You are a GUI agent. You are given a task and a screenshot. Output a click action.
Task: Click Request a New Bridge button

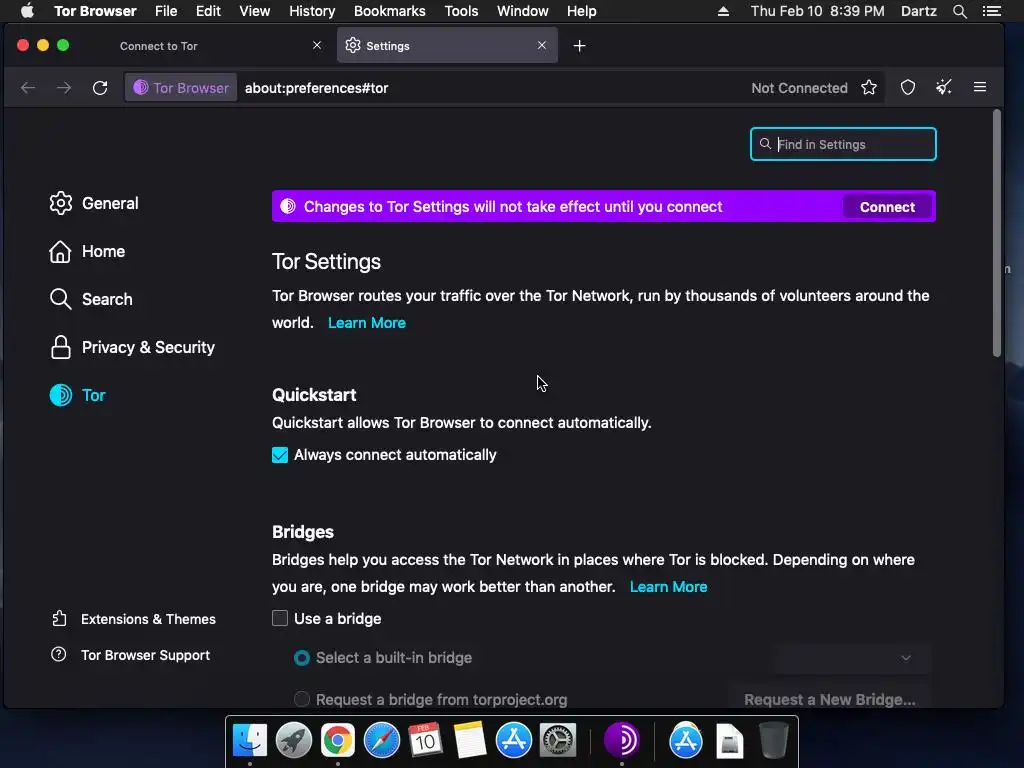[829, 699]
